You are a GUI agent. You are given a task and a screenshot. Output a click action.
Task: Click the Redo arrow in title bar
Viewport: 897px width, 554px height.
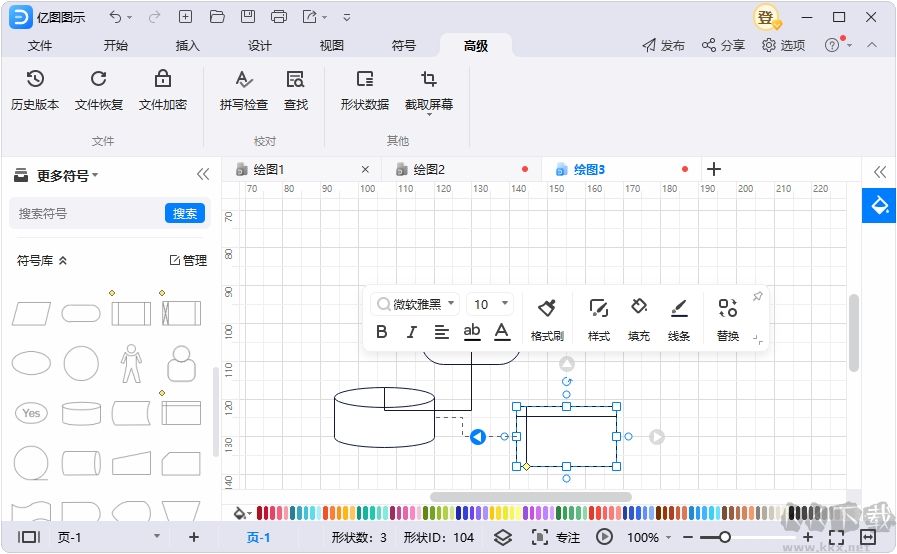coord(154,17)
